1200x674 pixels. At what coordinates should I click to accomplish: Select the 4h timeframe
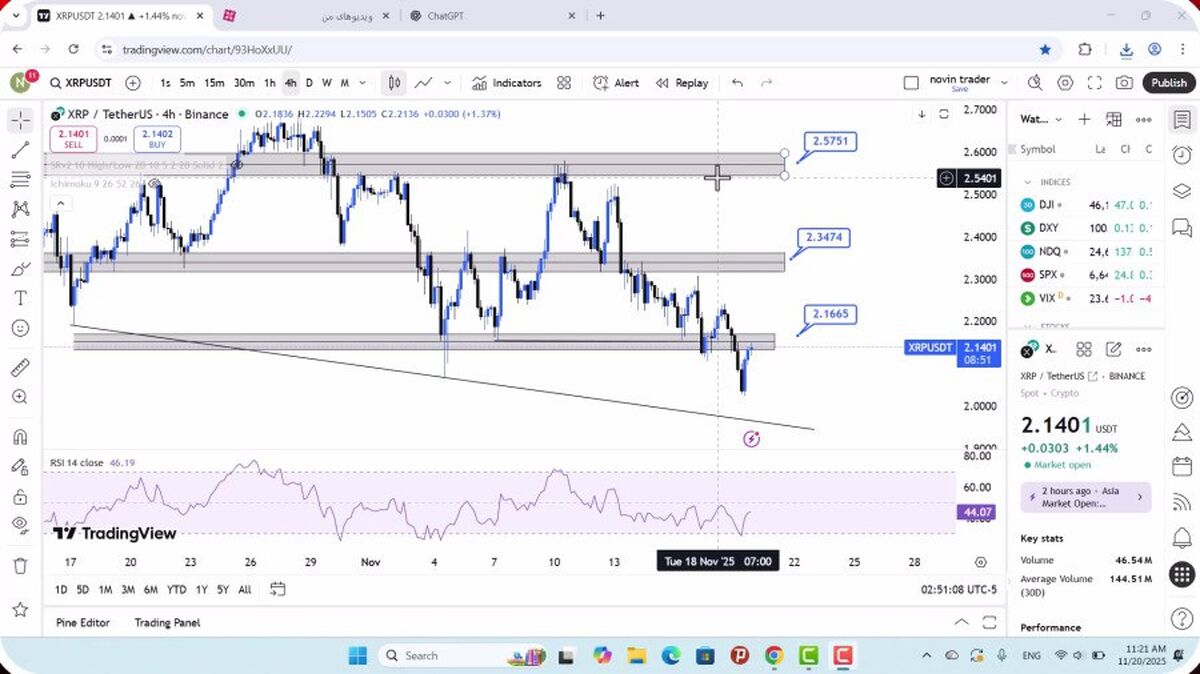click(x=290, y=83)
